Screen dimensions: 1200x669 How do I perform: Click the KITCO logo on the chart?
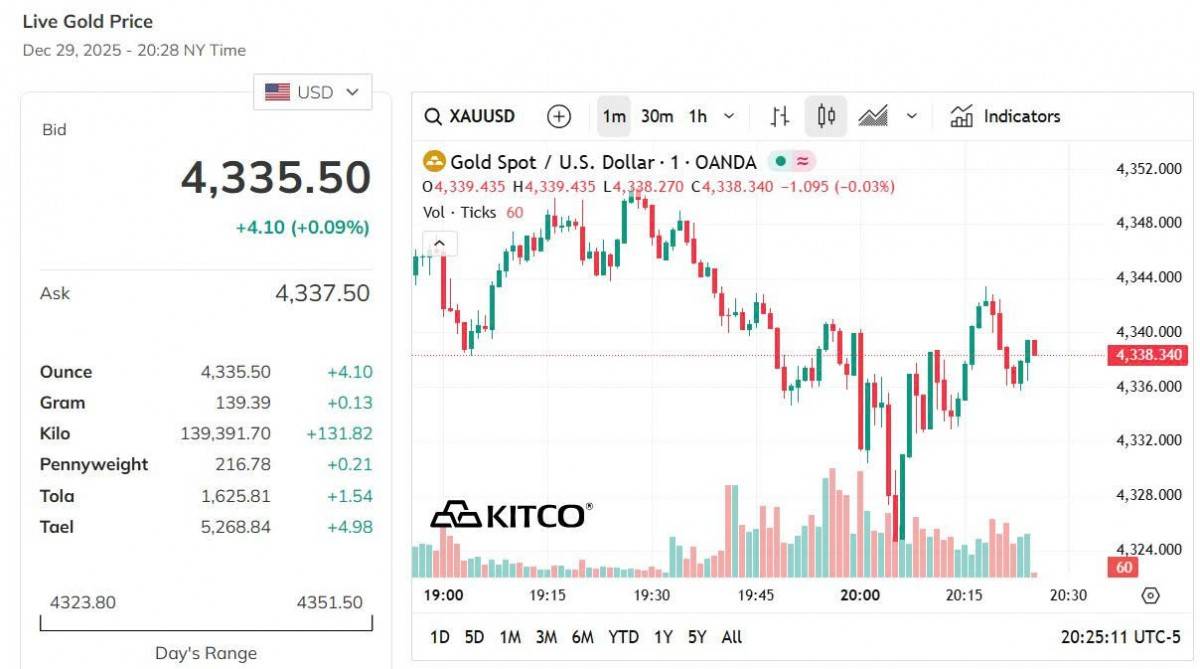(512, 516)
